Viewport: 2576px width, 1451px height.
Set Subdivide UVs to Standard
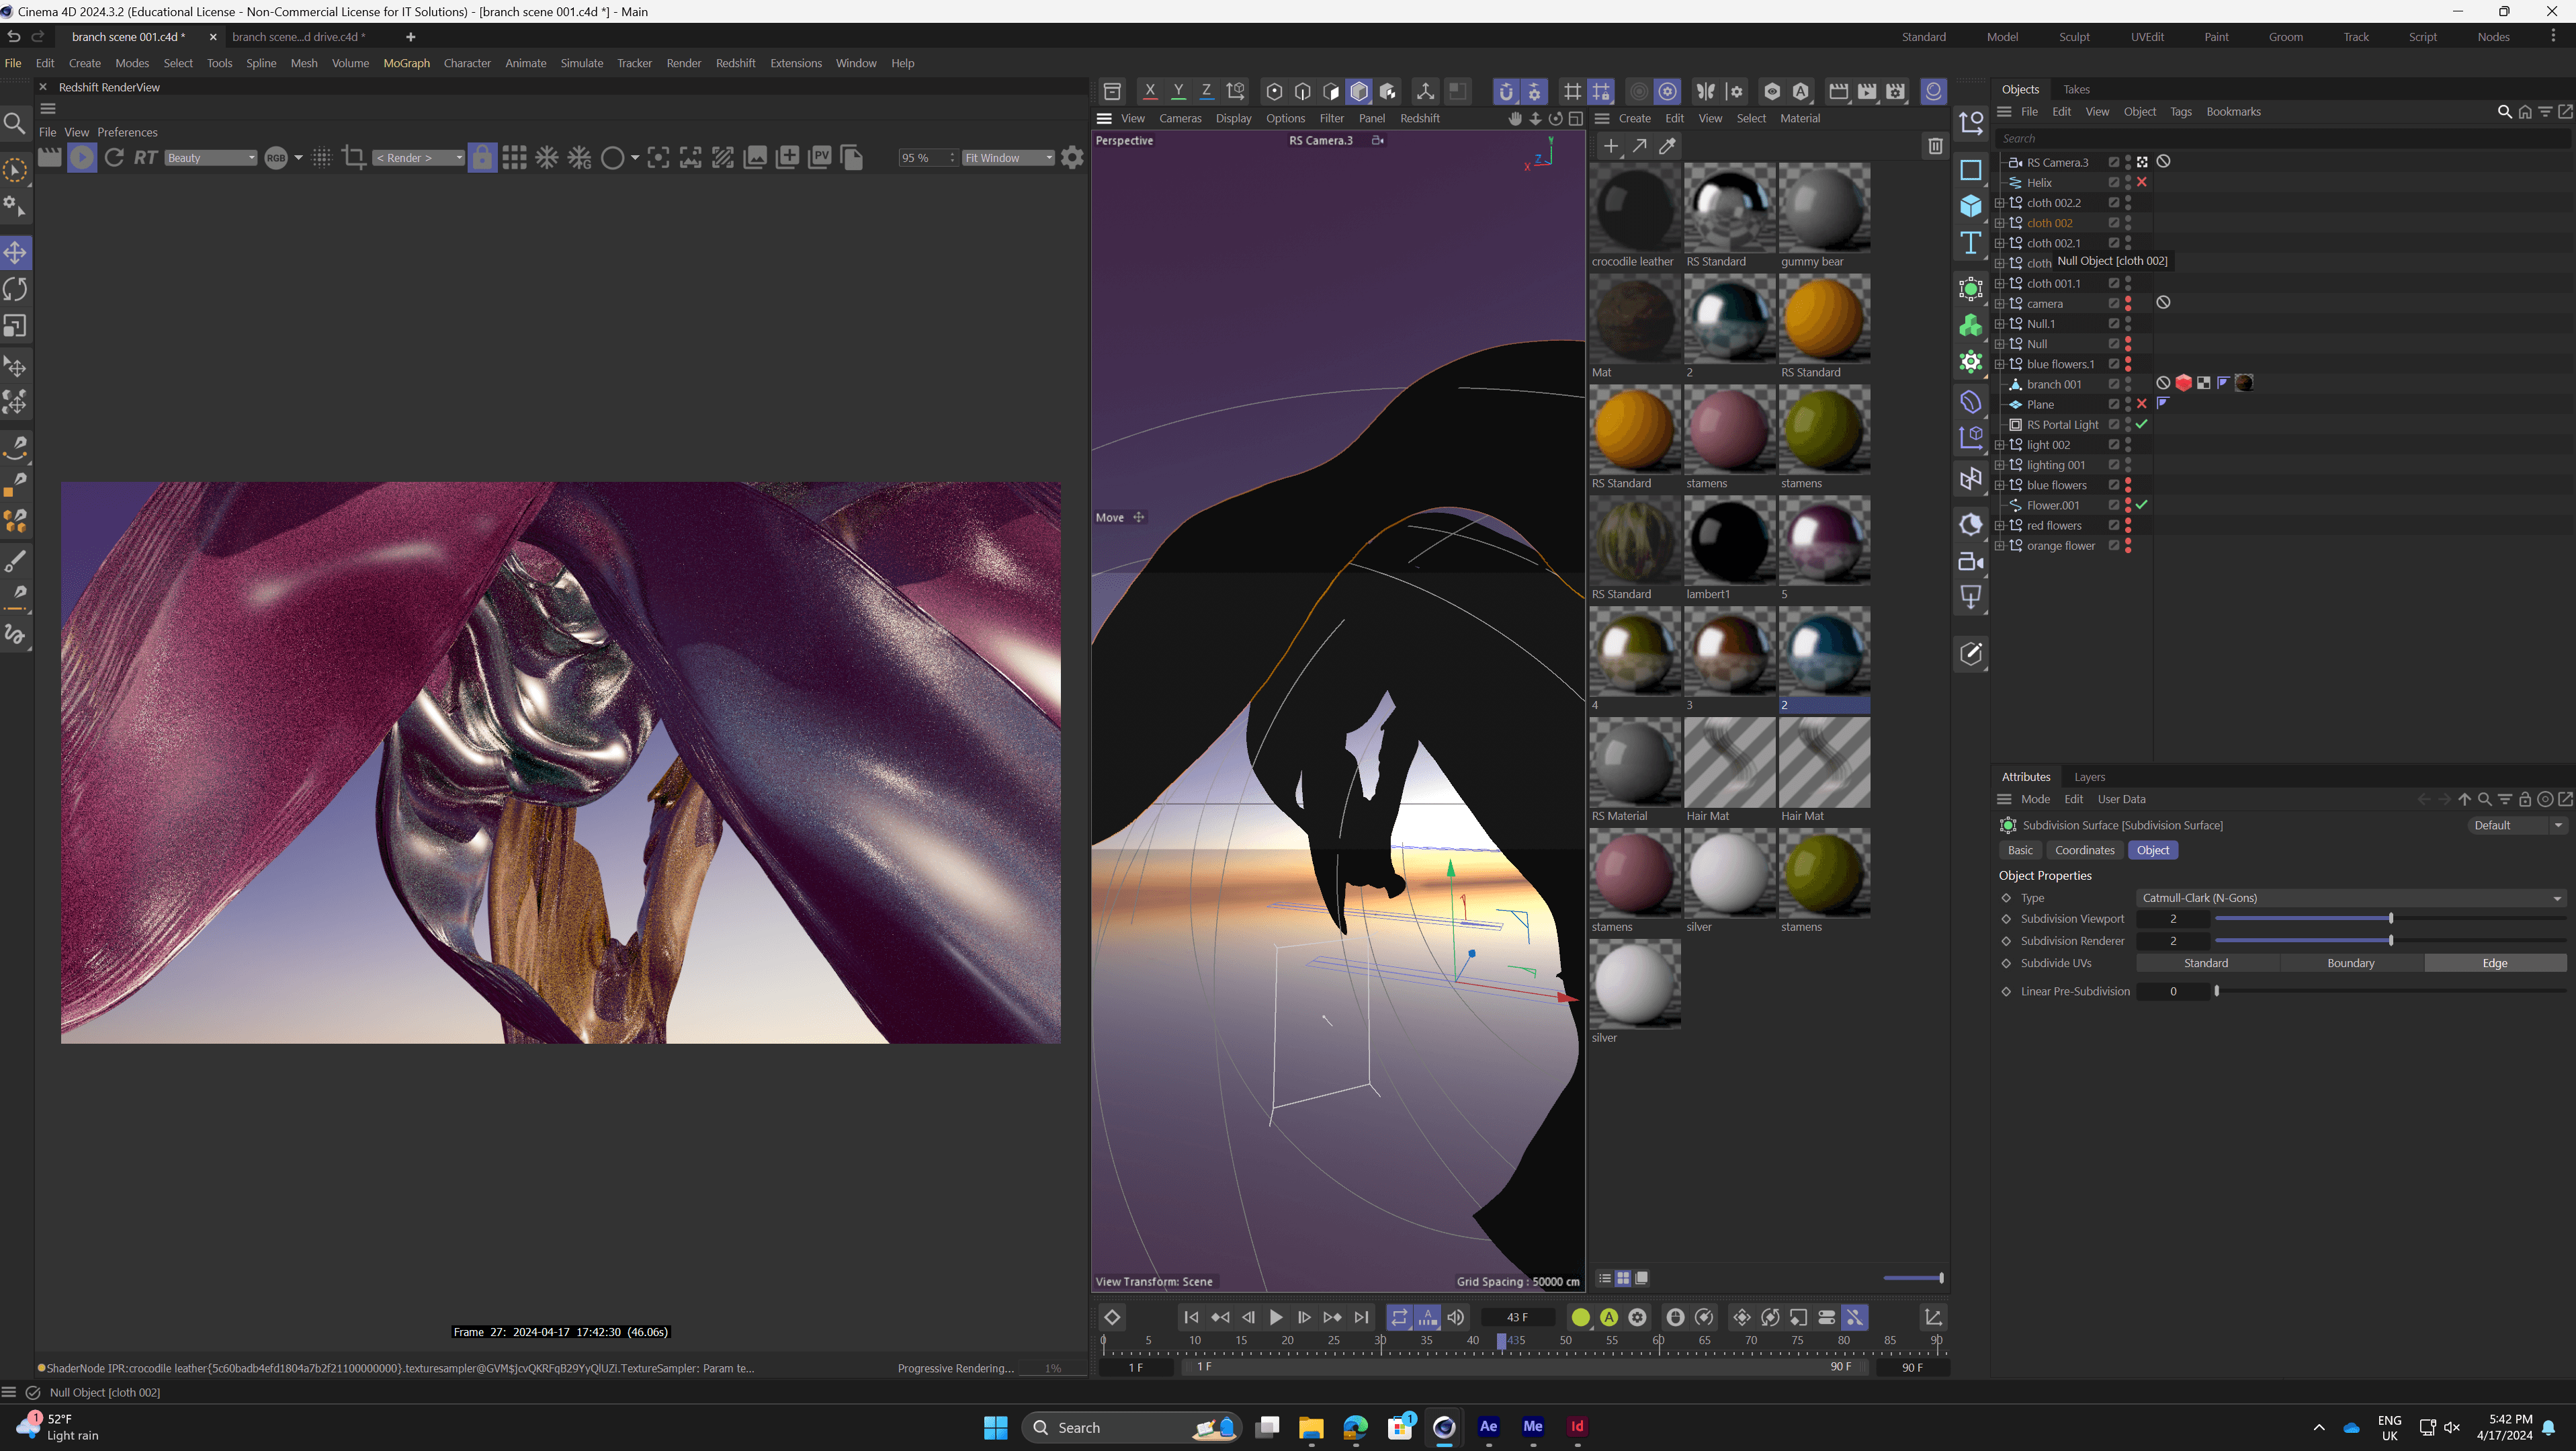tap(2206, 963)
